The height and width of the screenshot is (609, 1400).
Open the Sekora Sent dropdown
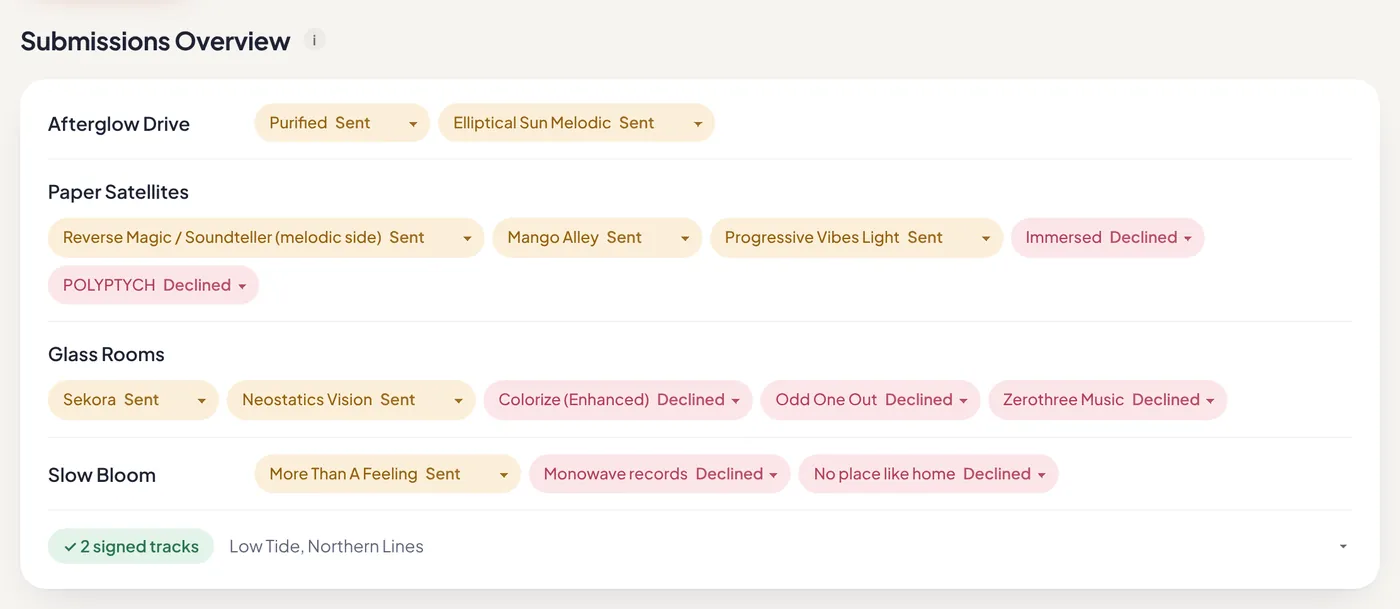coord(133,400)
